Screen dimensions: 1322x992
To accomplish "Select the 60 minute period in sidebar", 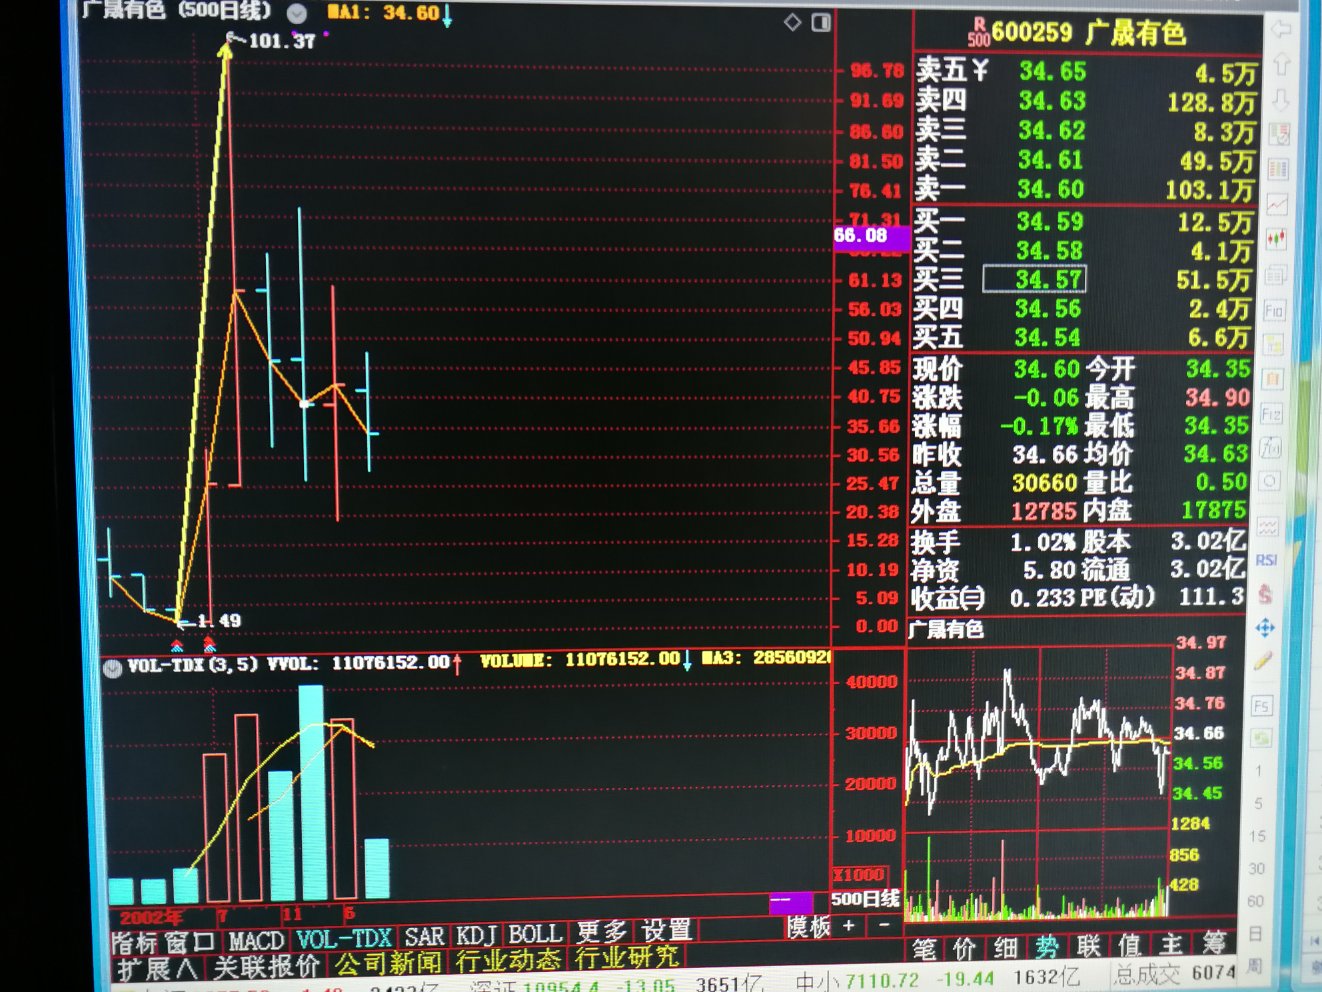I will (x=1256, y=901).
